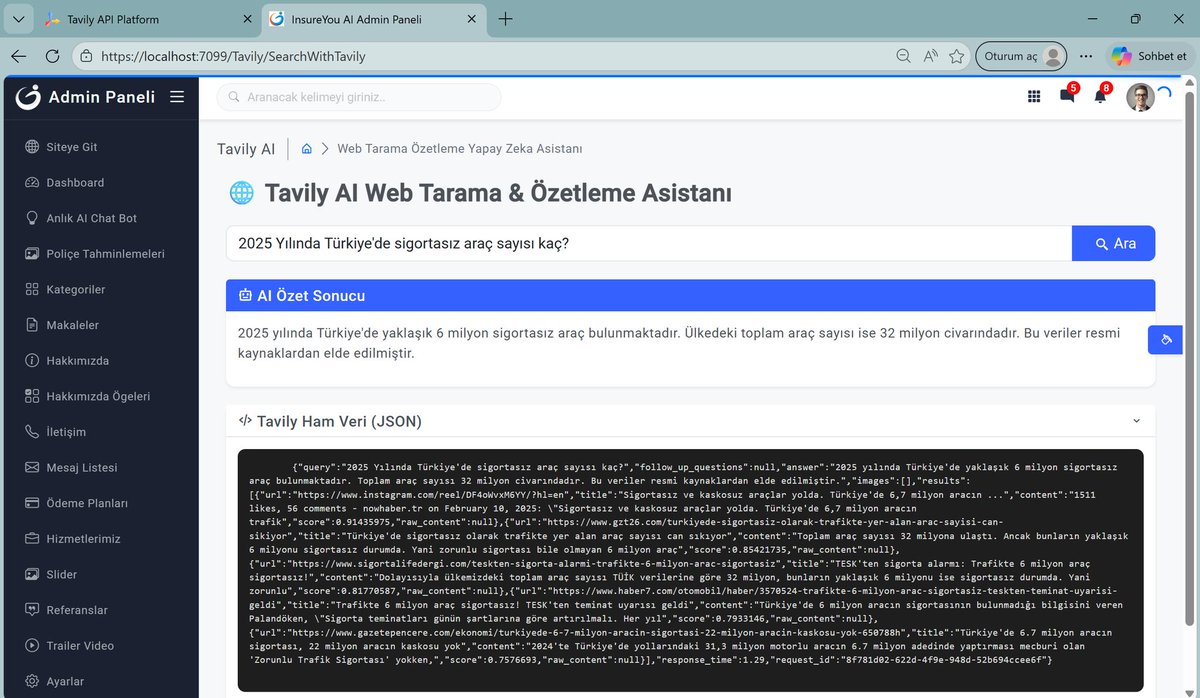Open the blue theme customizer side button

point(1165,340)
